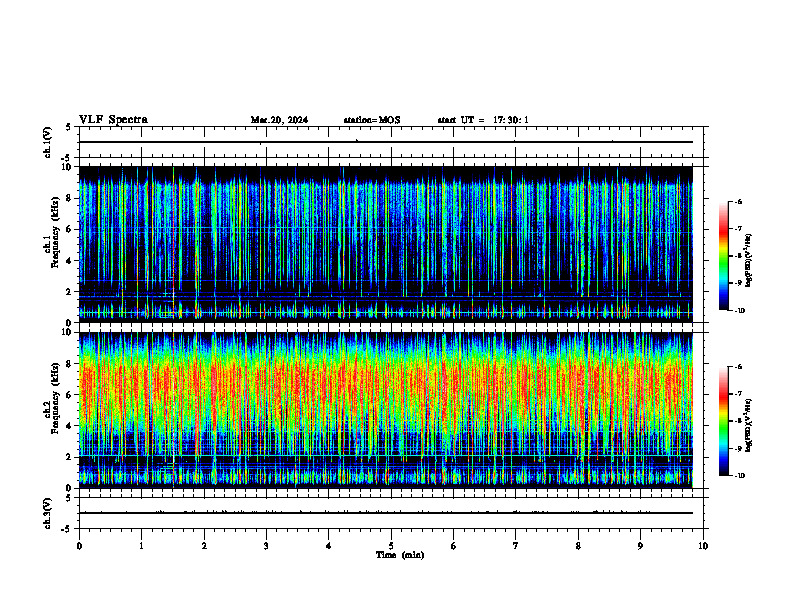The image size is (792, 612).
Task: Click the '-10' label on ch.1 colorbar
Action: click(740, 311)
